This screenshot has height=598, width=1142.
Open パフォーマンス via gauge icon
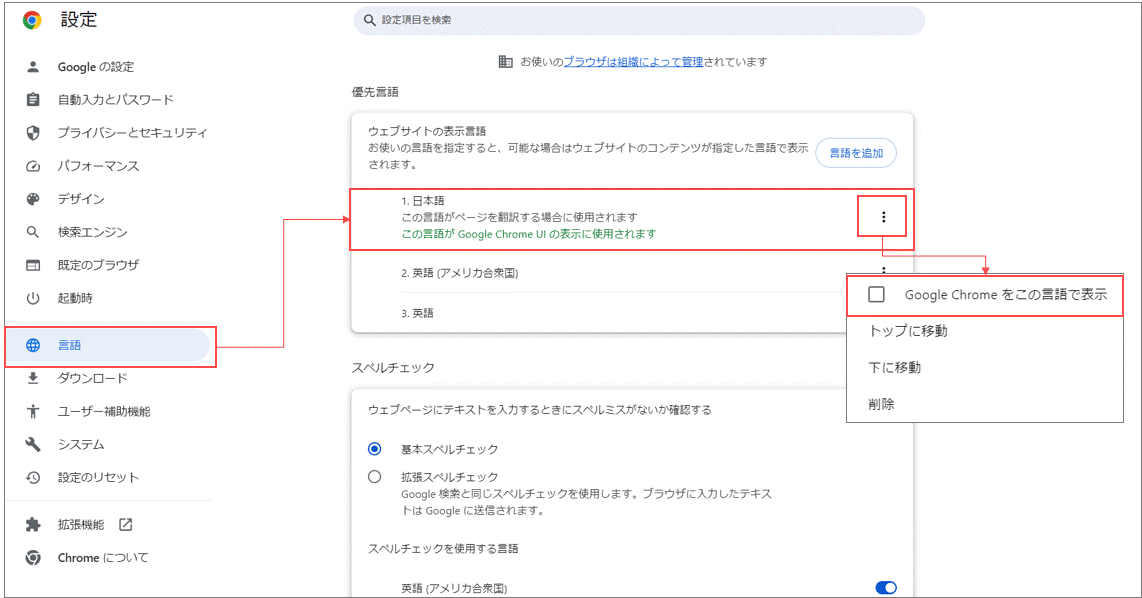[33, 166]
